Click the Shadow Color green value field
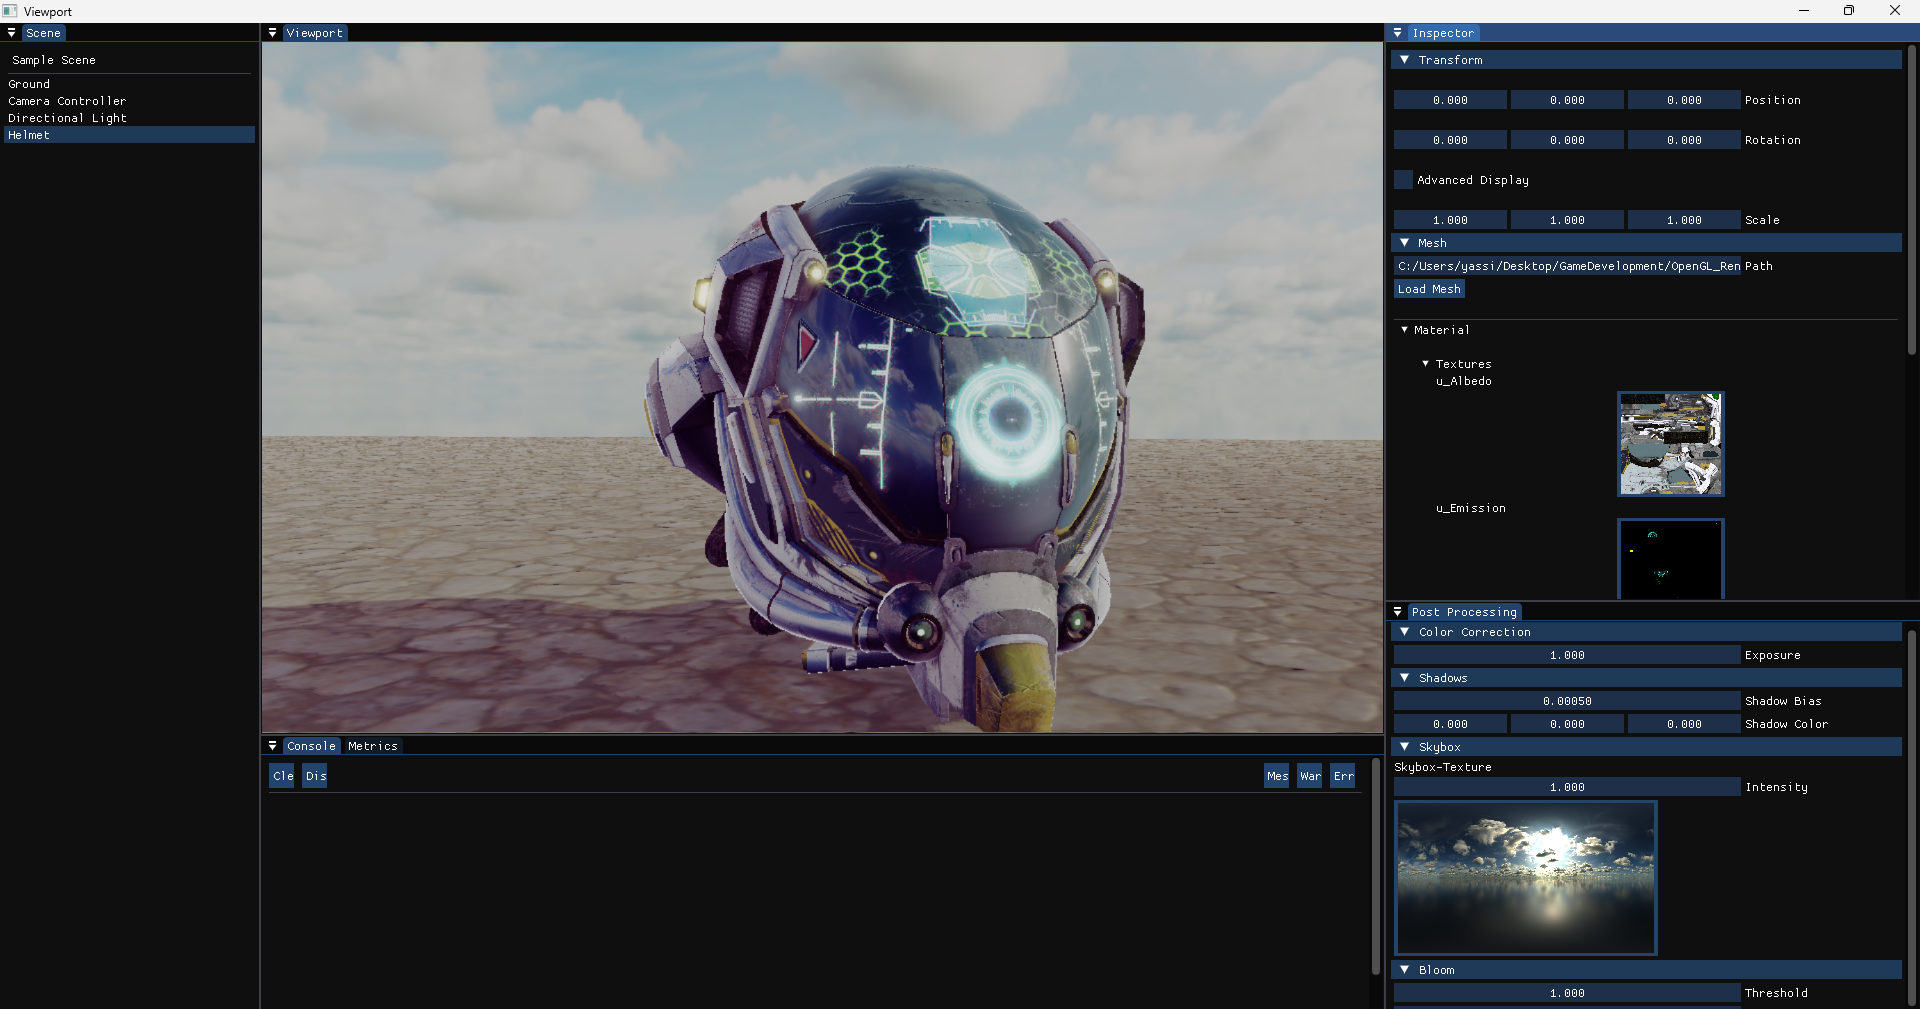The width and height of the screenshot is (1920, 1009). pos(1567,724)
